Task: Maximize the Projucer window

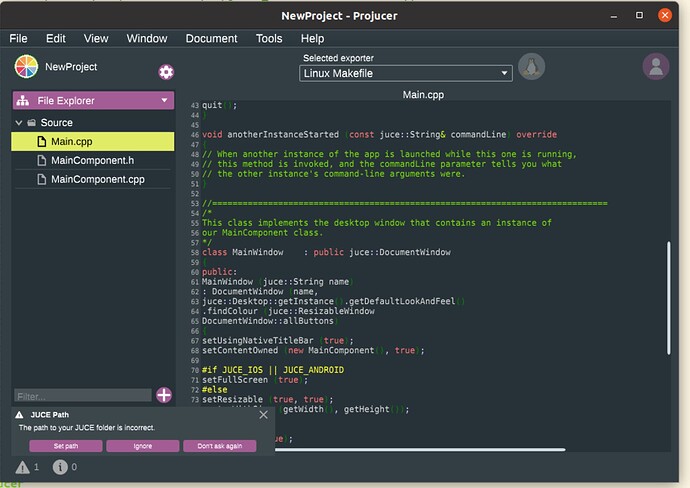Action: (639, 15)
